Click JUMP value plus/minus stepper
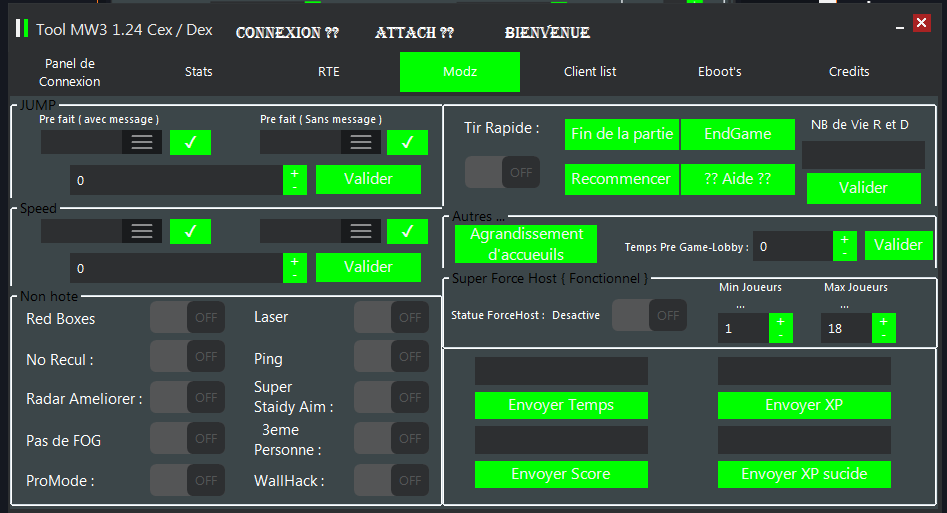This screenshot has width=947, height=513. tap(295, 180)
